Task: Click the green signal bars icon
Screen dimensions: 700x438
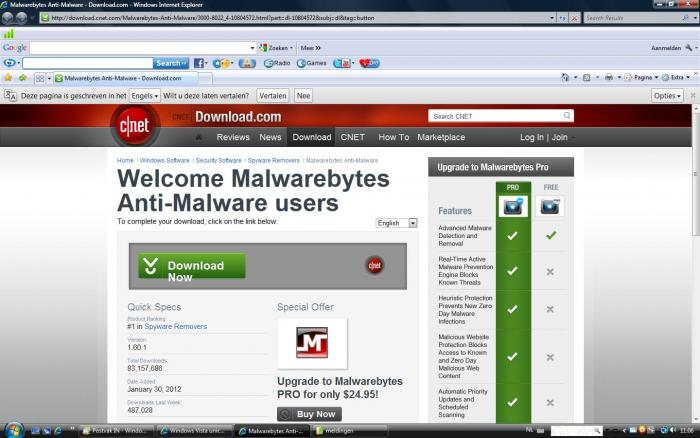Action: tap(8, 33)
